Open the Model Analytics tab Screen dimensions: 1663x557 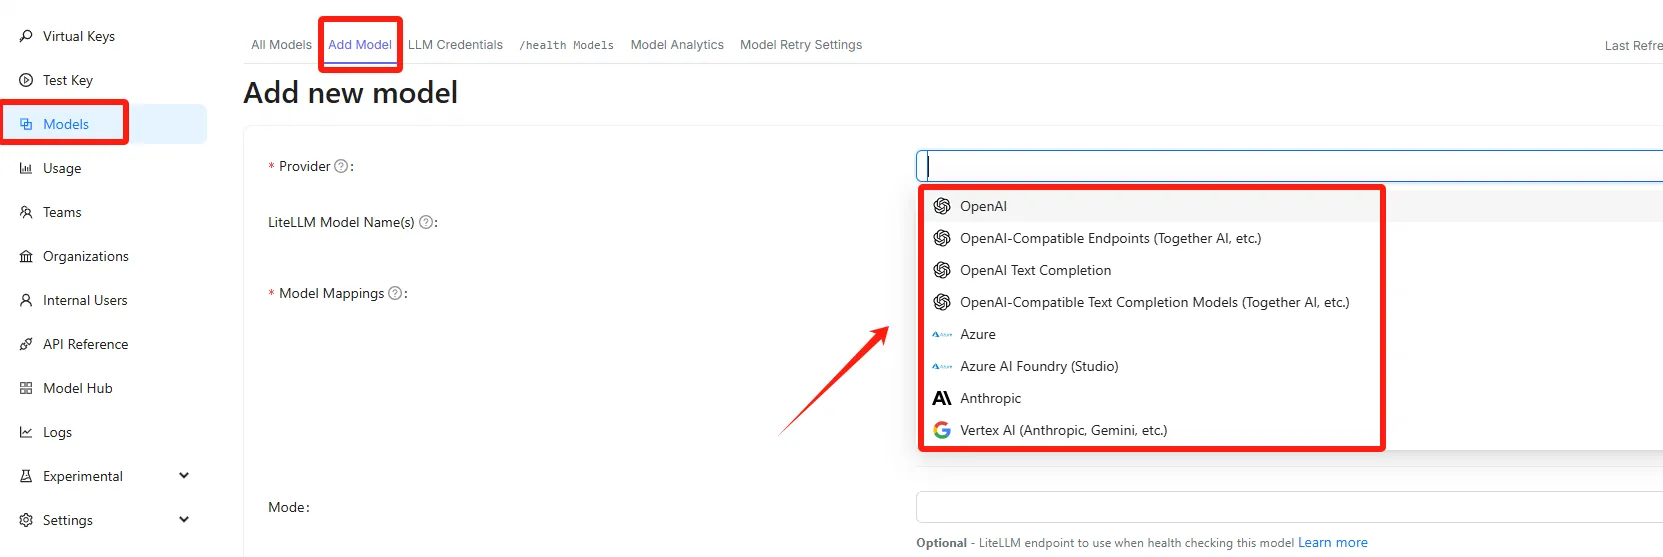click(677, 45)
